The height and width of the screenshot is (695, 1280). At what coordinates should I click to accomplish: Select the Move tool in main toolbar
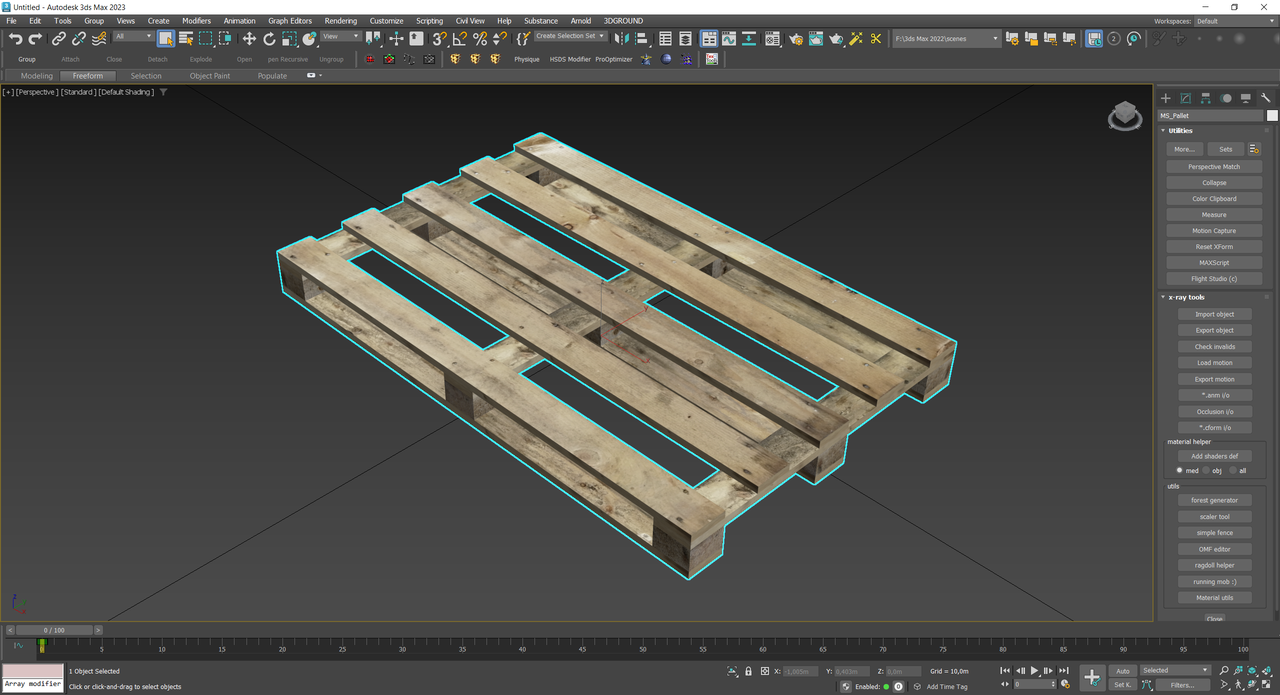point(249,39)
